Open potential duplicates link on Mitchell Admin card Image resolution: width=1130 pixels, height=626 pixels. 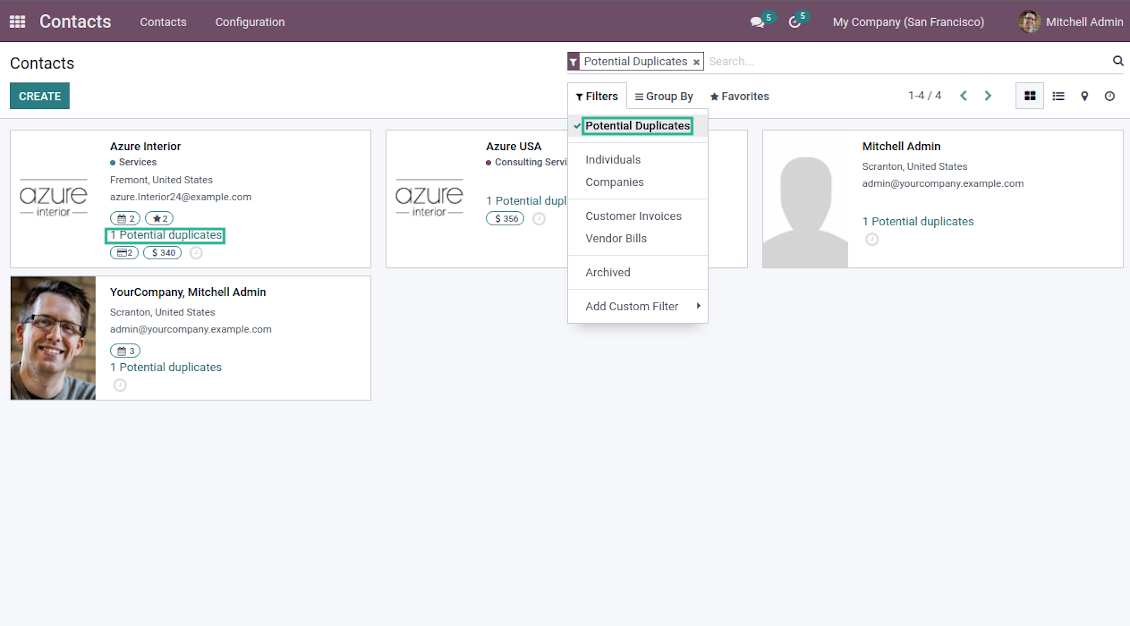click(x=917, y=221)
